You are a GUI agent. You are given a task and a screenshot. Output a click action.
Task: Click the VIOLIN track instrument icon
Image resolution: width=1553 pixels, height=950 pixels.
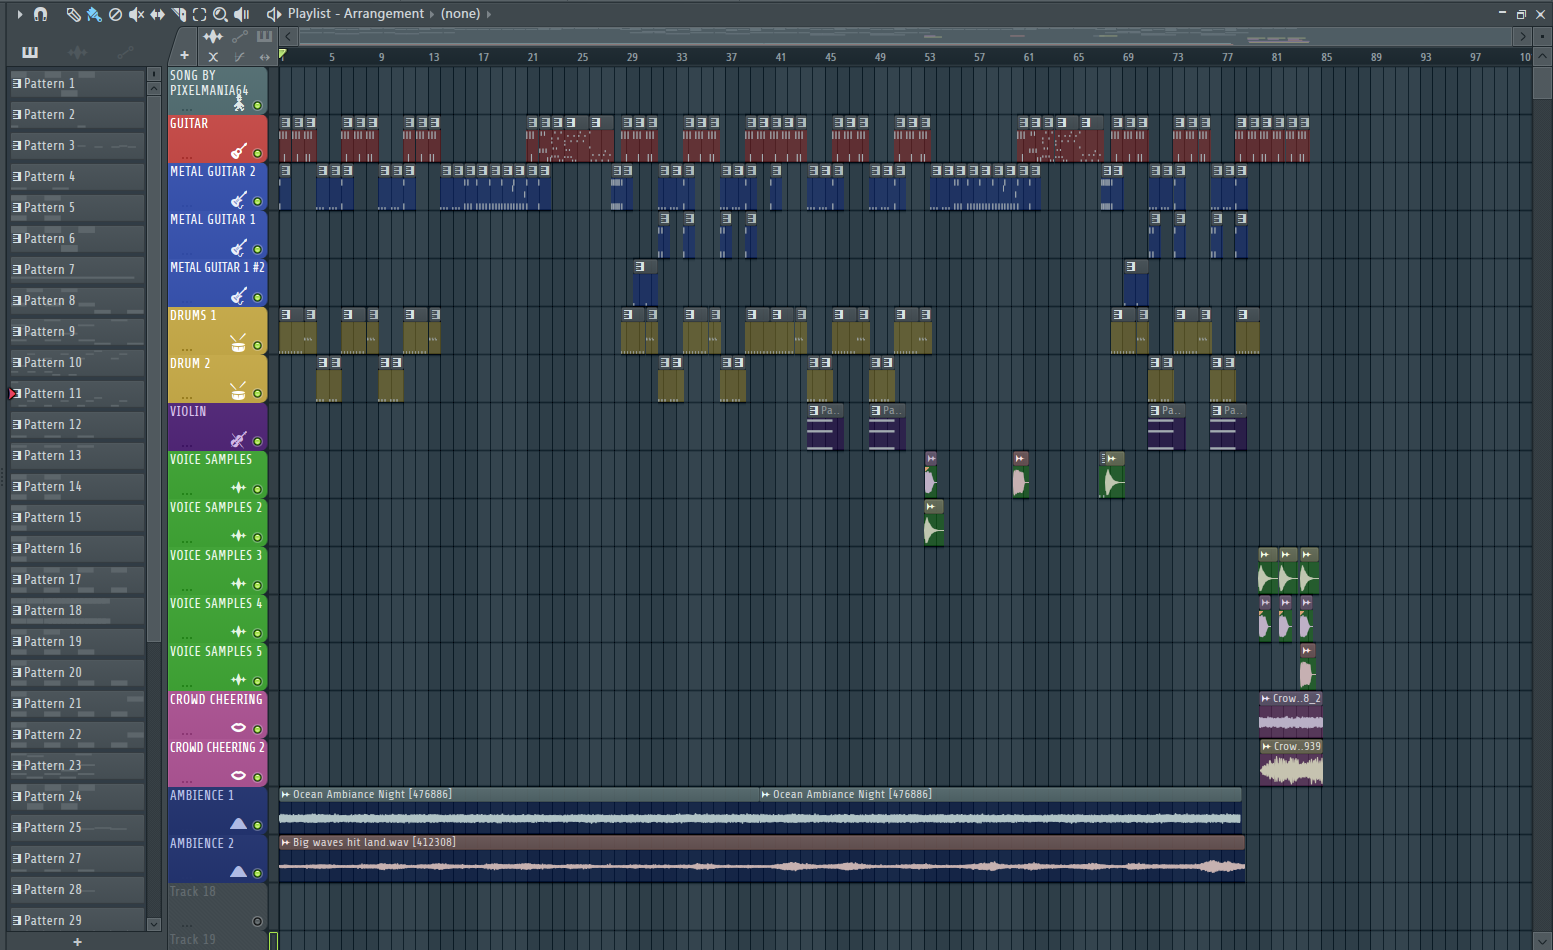[238, 439]
